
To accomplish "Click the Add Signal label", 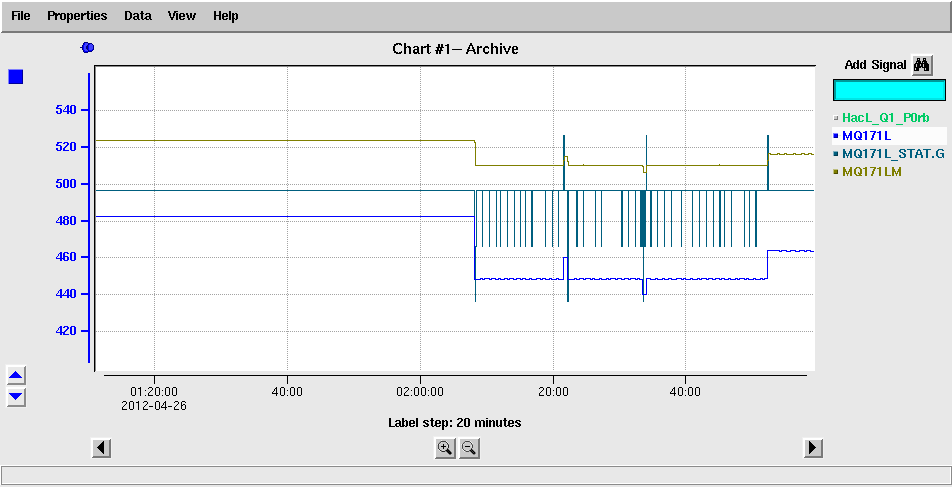I will tap(875, 65).
